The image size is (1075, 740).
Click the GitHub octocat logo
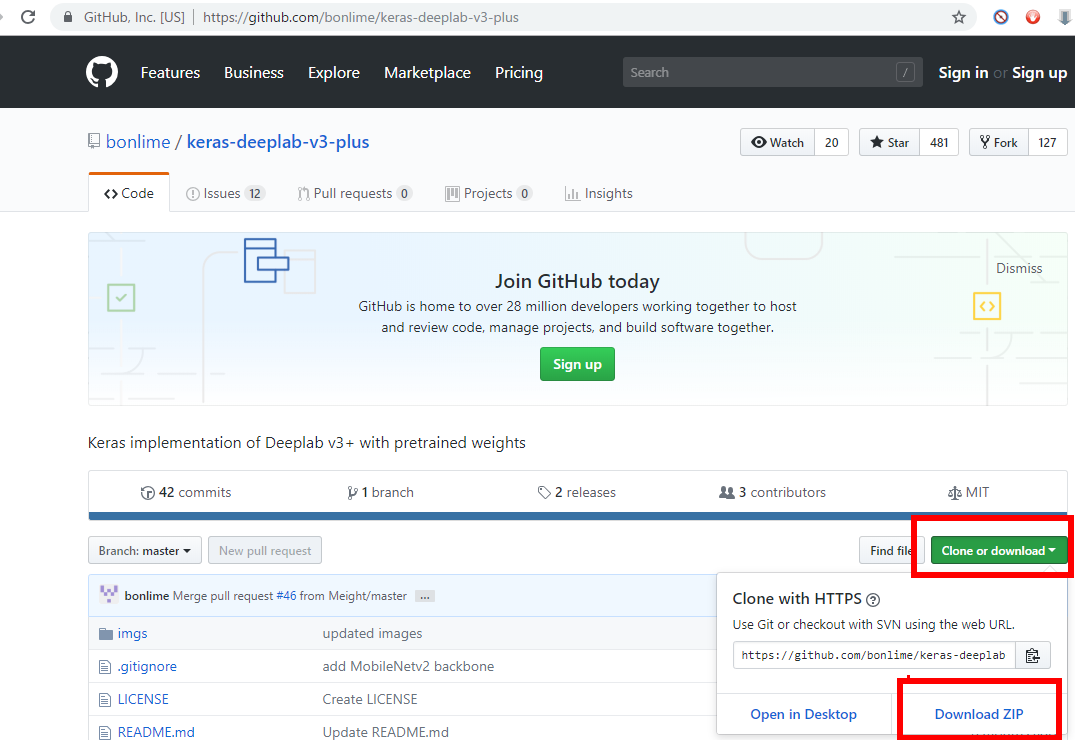(x=101, y=72)
